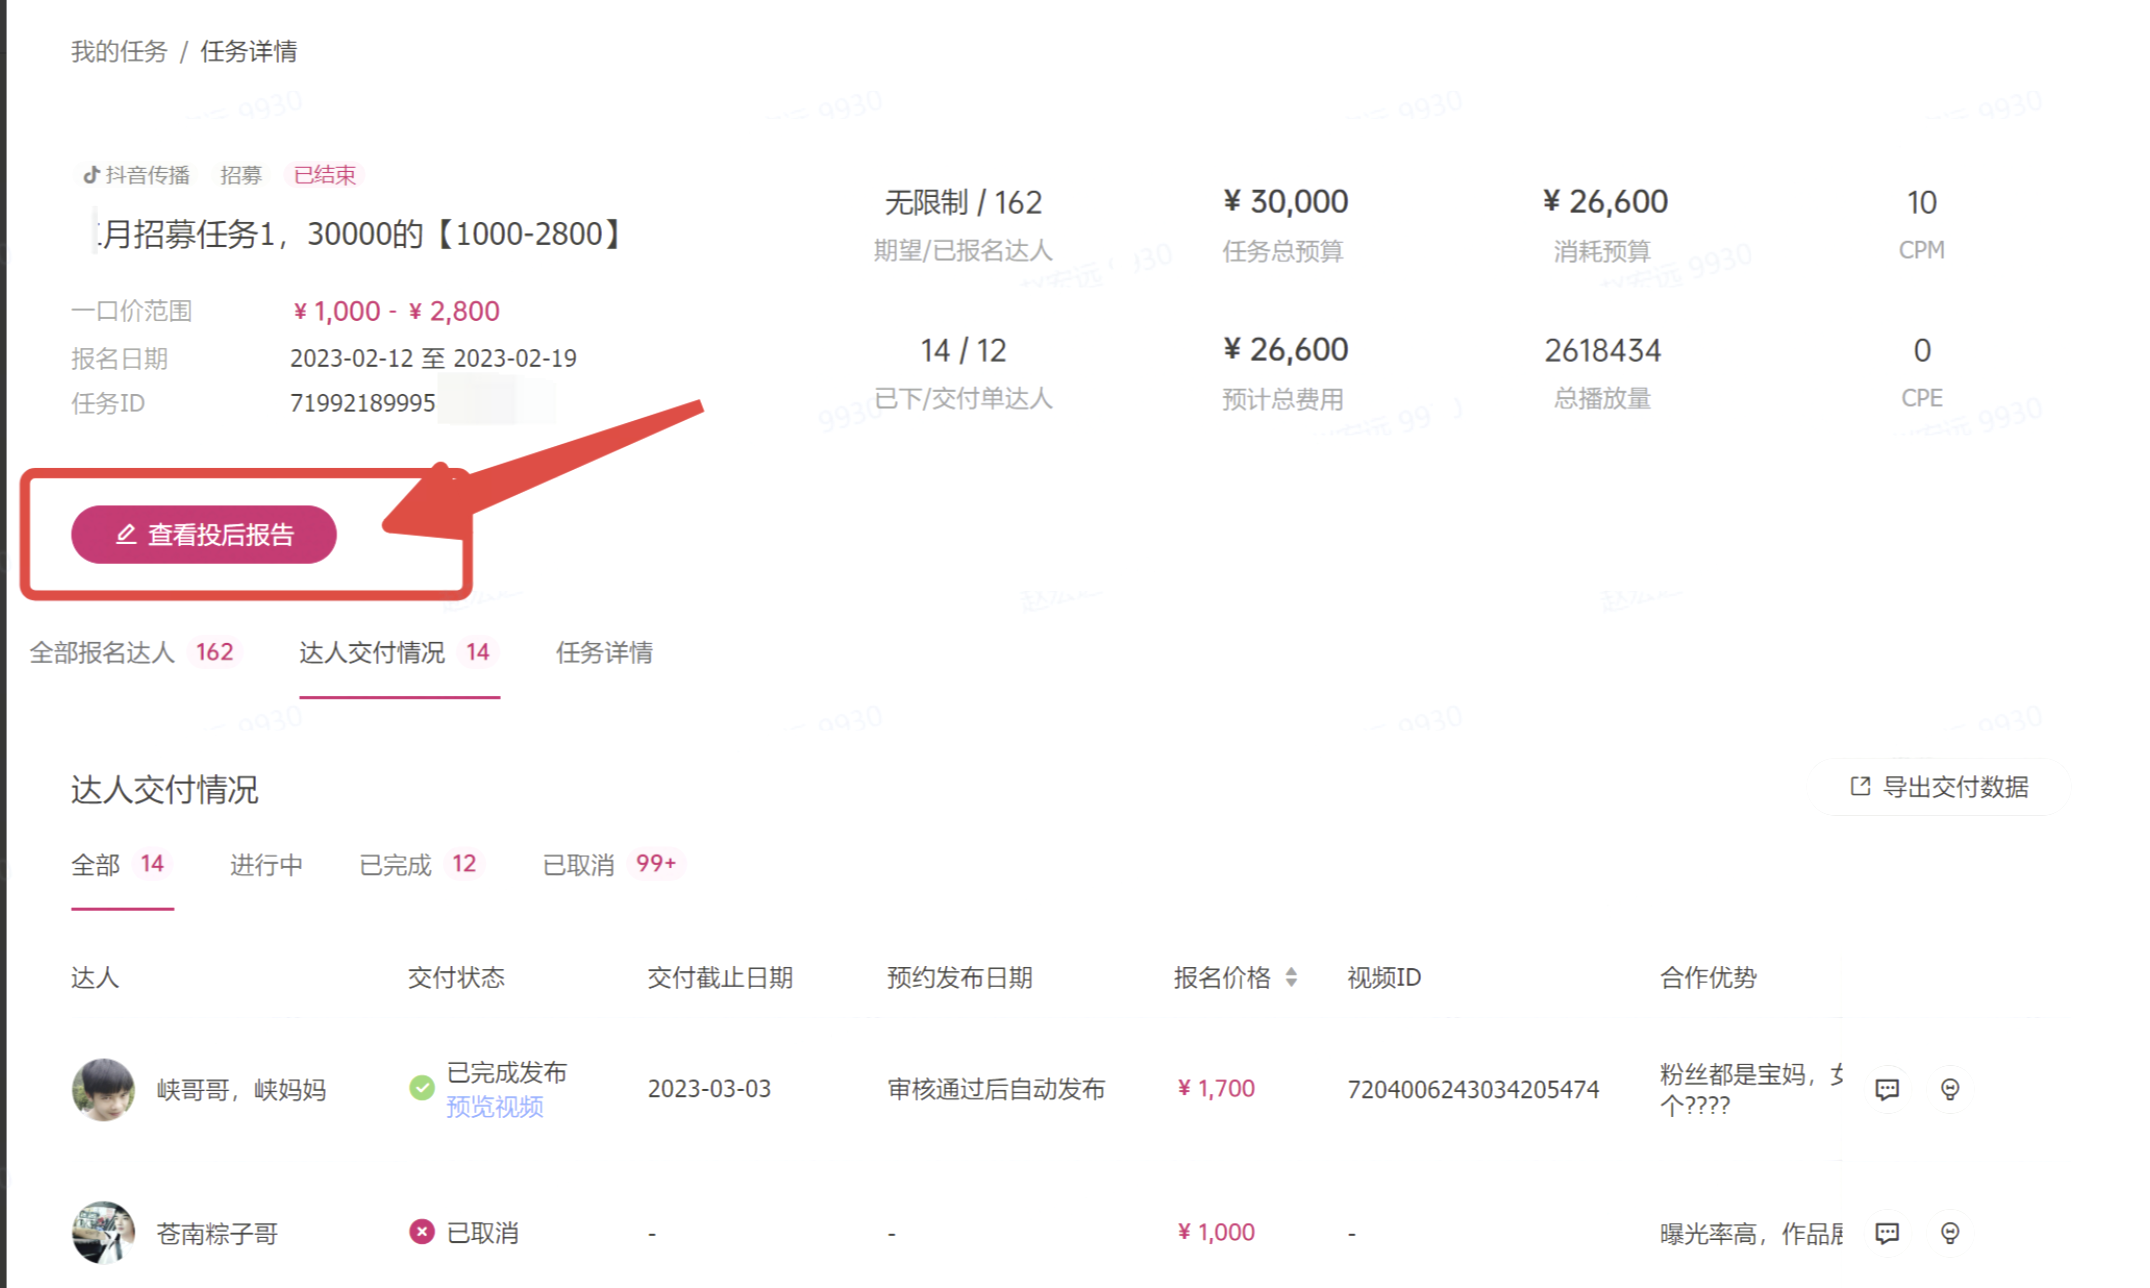Open the 任务详情 tab
Viewport: 2150px width, 1288px height.
[x=604, y=653]
